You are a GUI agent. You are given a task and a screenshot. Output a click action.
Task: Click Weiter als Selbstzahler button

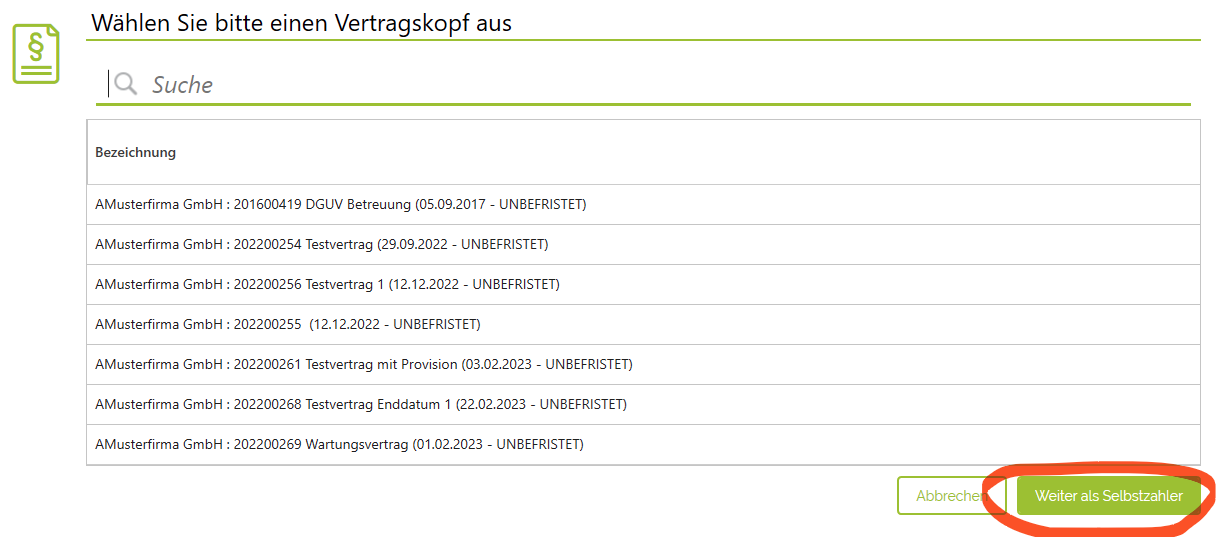click(1108, 496)
